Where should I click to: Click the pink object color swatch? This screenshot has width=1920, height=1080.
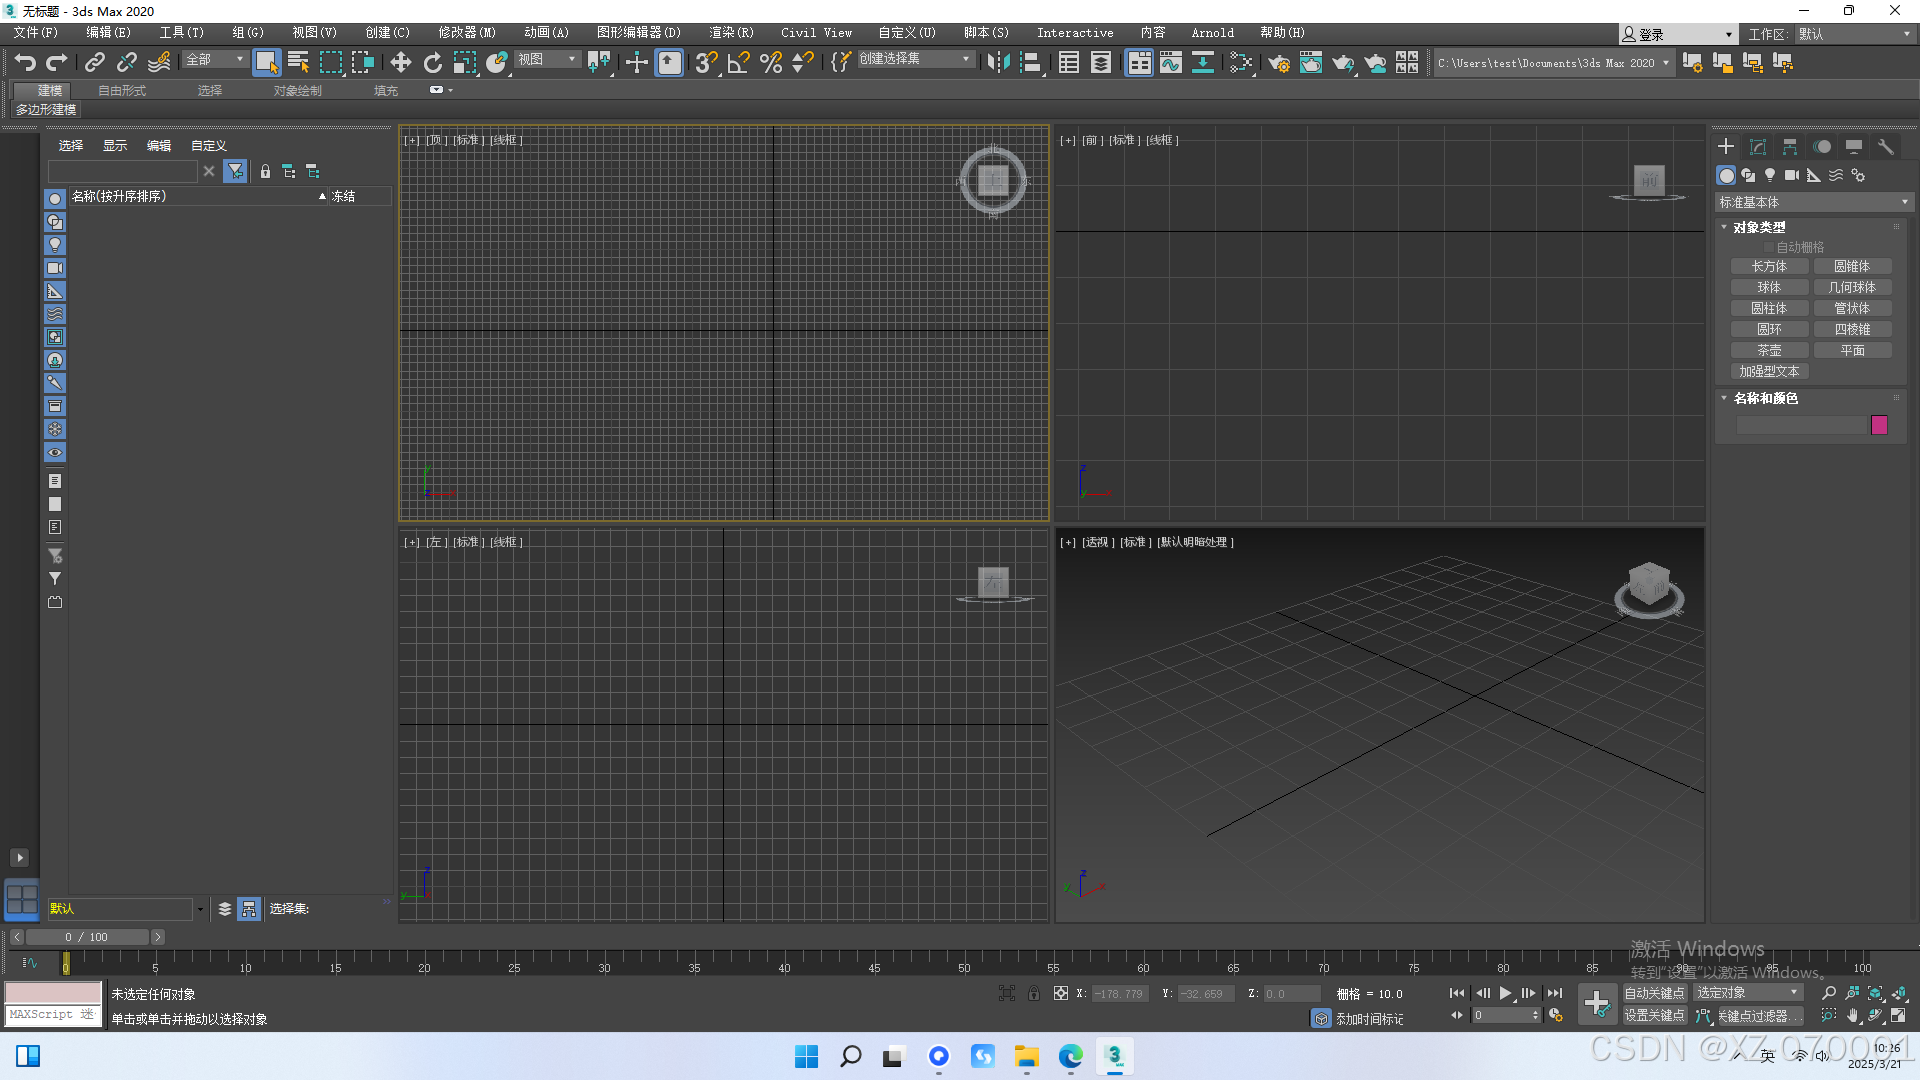1879,425
